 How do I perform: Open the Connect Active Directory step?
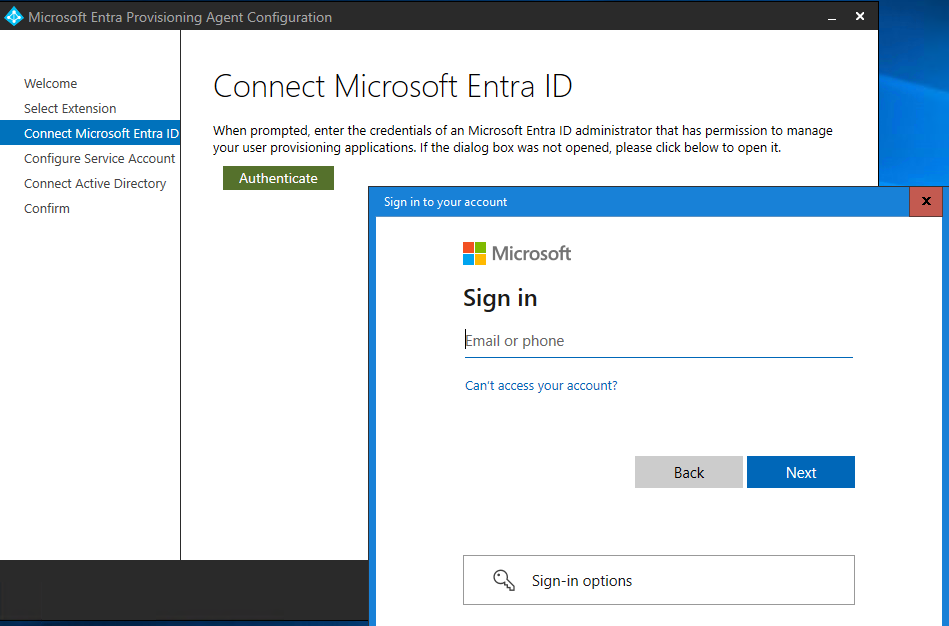(x=95, y=184)
